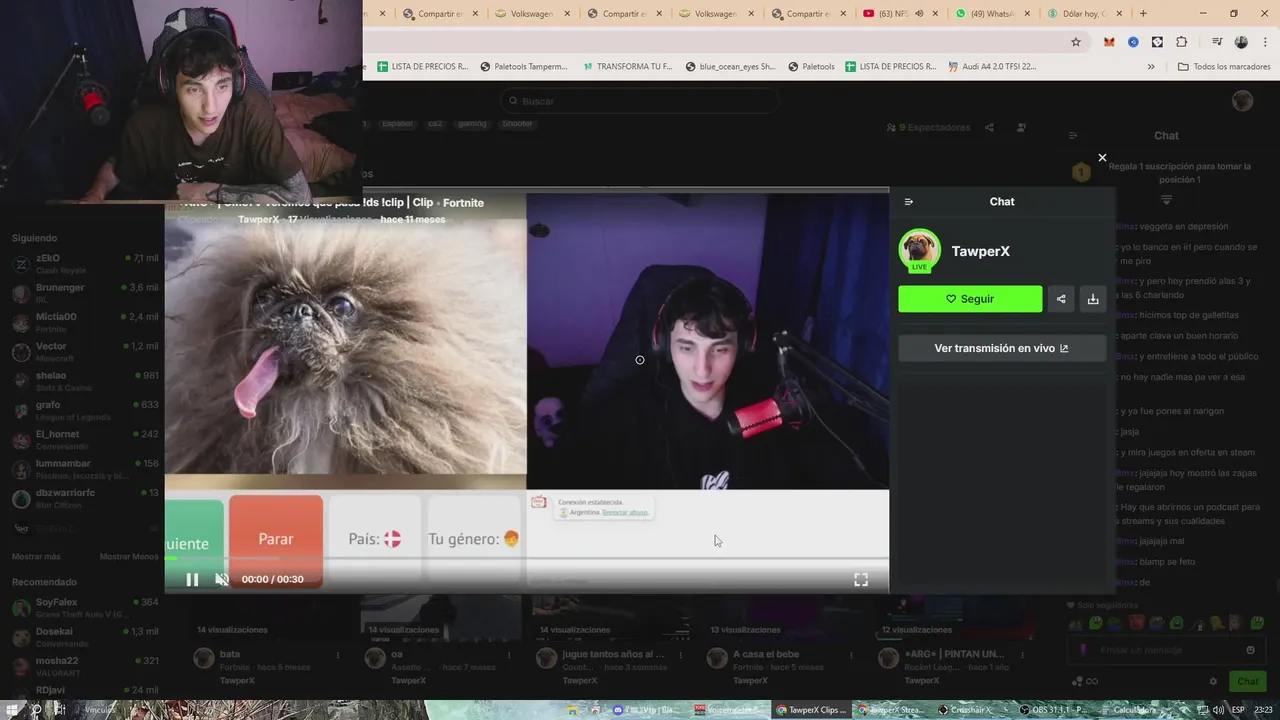Open the A casa el bebe clip

point(766,655)
